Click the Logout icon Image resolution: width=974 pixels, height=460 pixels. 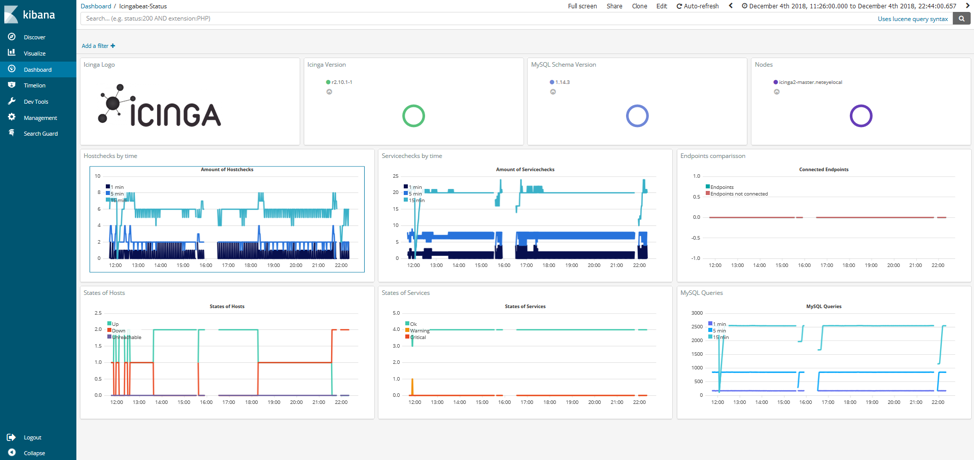point(11,437)
